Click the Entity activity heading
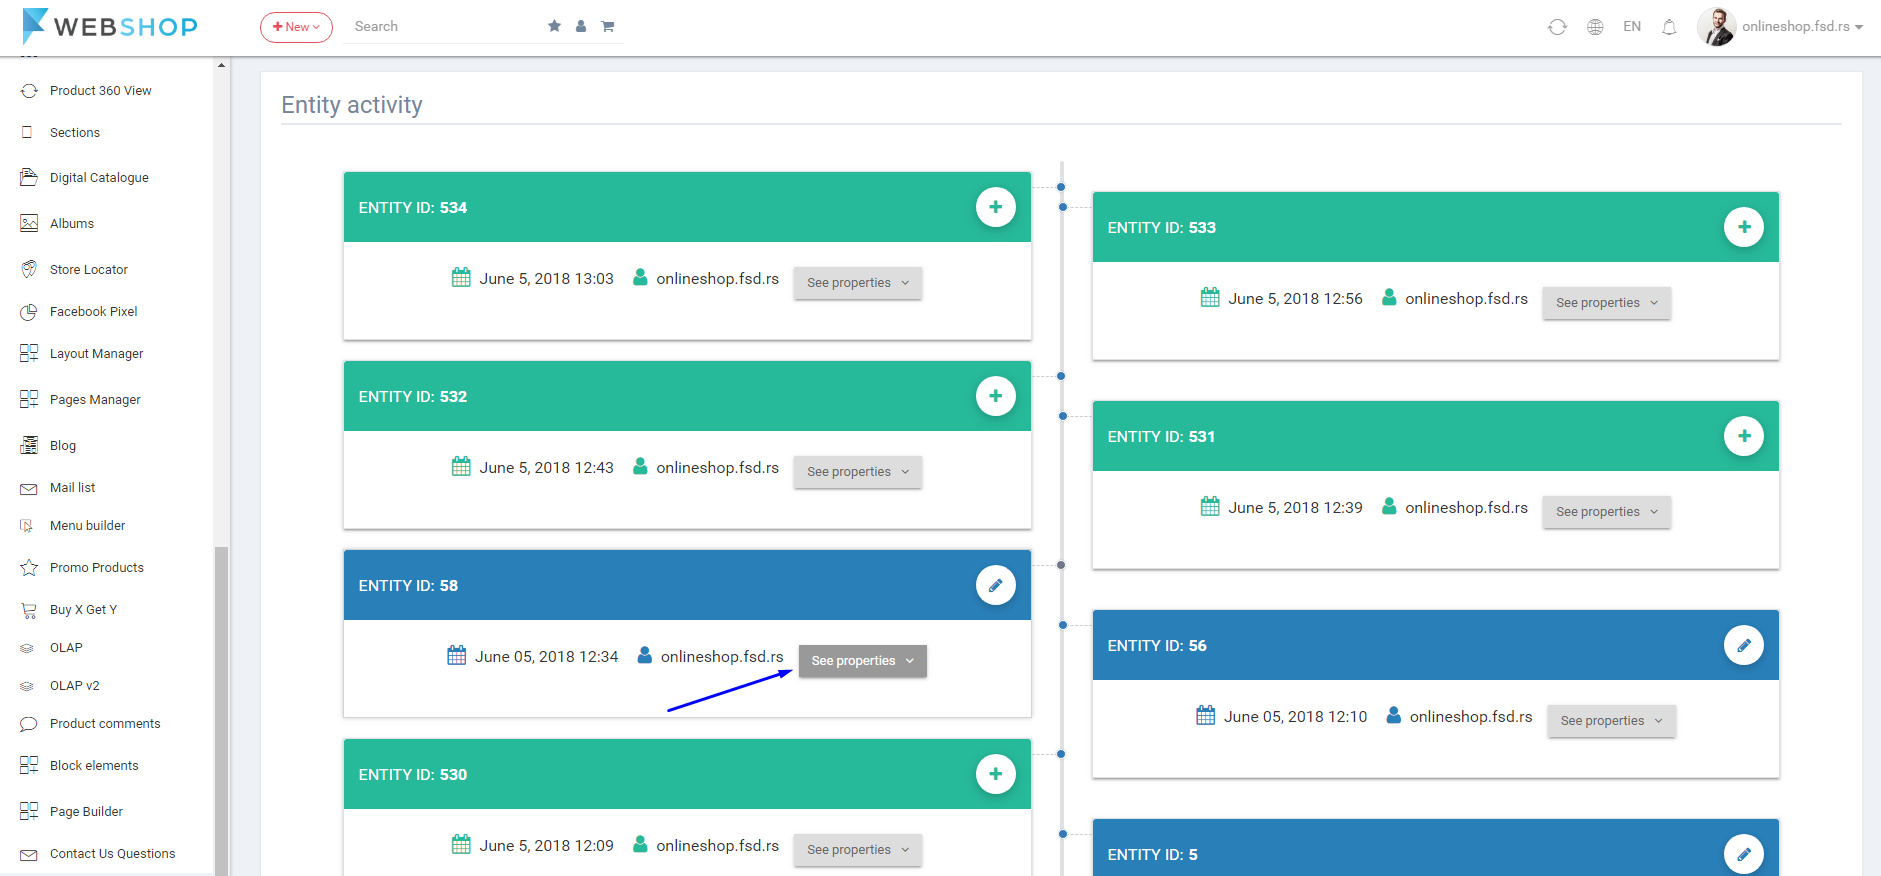Screen dimensions: 1881x876 pos(352,105)
